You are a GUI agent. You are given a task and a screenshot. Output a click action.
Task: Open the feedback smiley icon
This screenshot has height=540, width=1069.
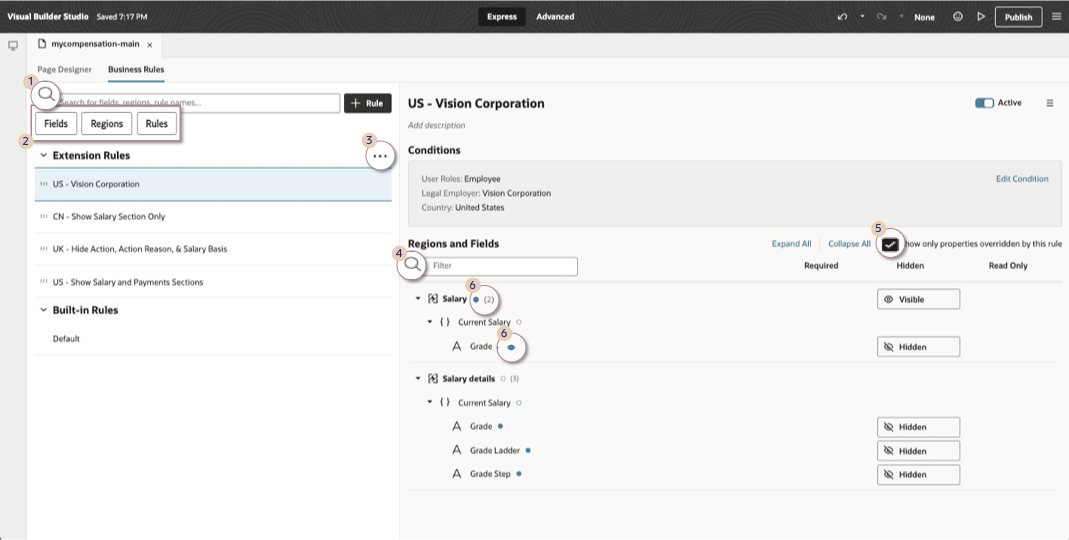coord(958,17)
